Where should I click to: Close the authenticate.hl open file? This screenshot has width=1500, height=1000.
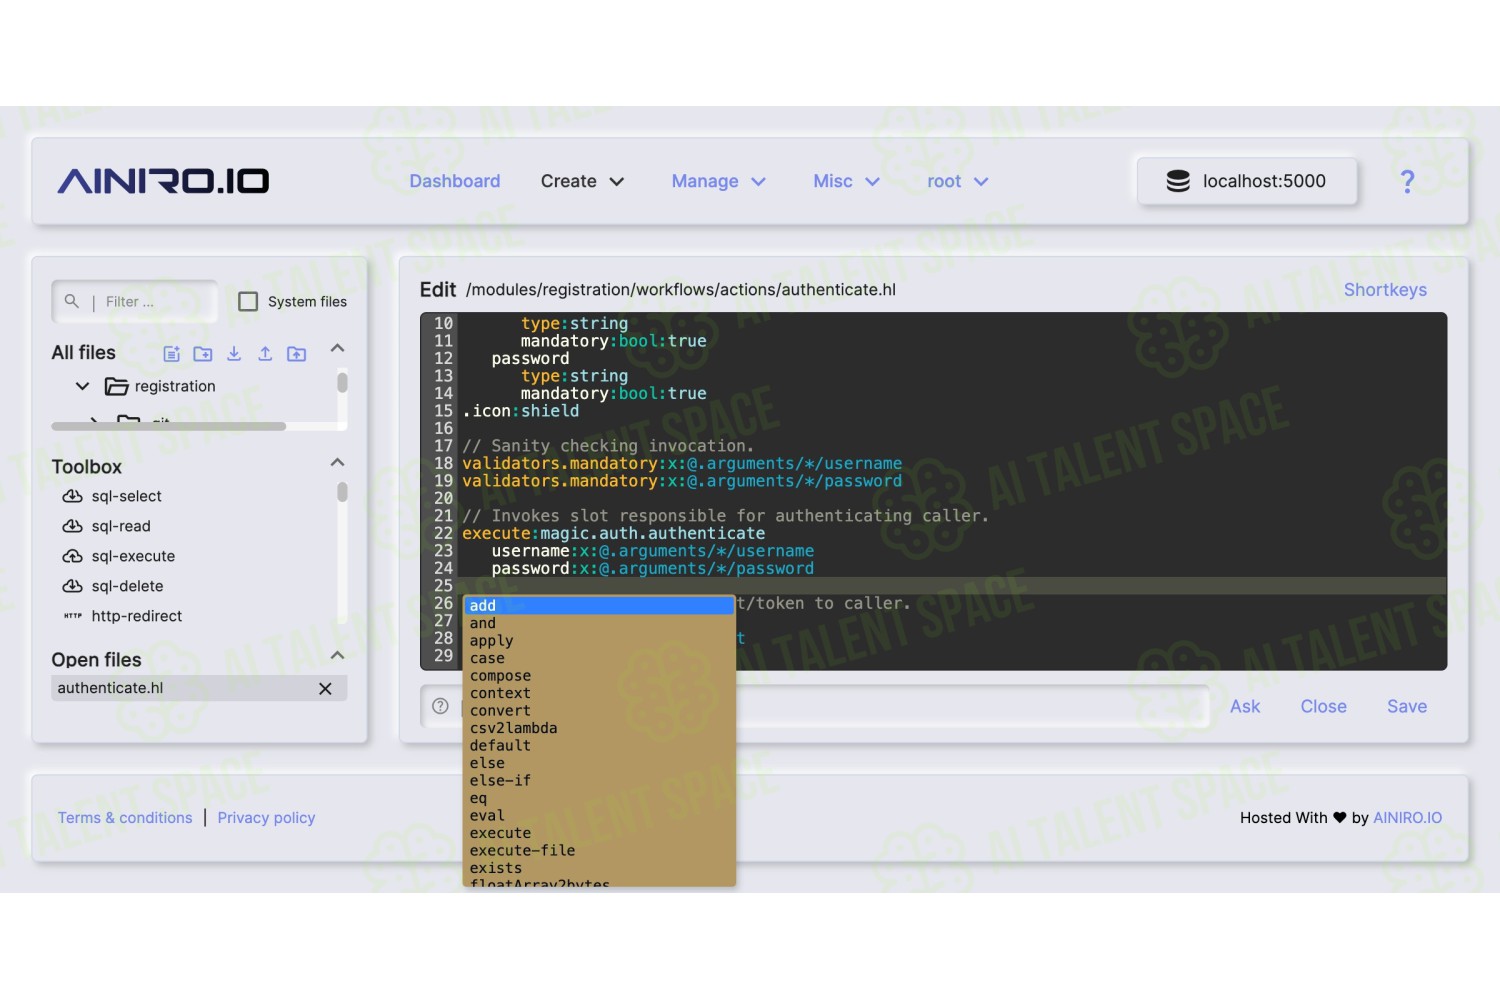click(325, 688)
